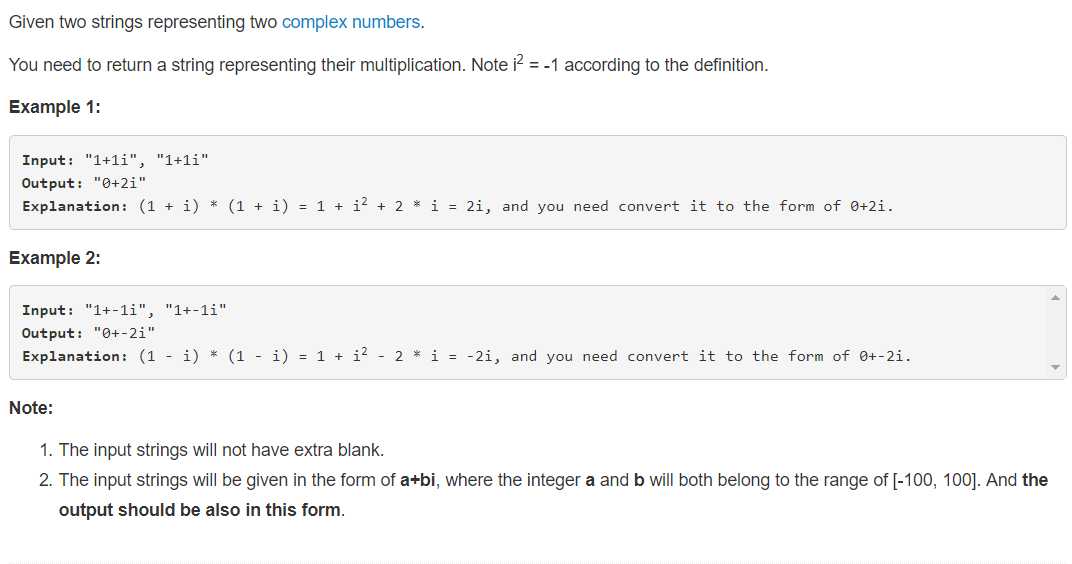Click the Example 2 explanation line
Viewport: 1072px width, 564px height.
pyautogui.click(x=466, y=356)
